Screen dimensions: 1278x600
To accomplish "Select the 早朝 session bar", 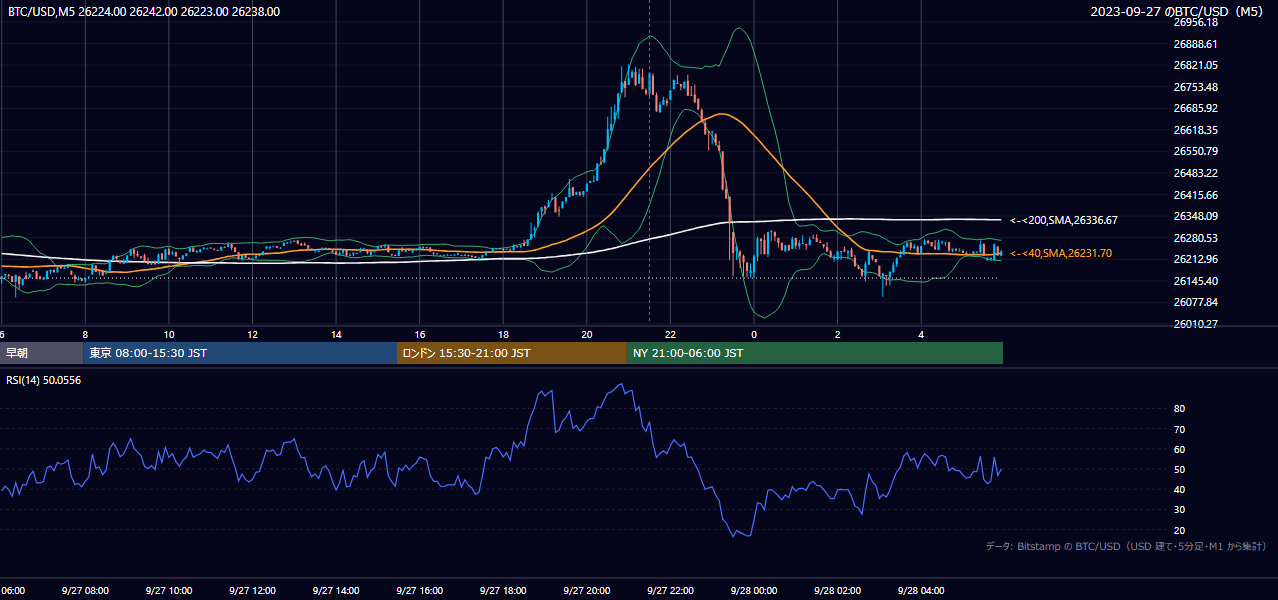I will (41, 353).
